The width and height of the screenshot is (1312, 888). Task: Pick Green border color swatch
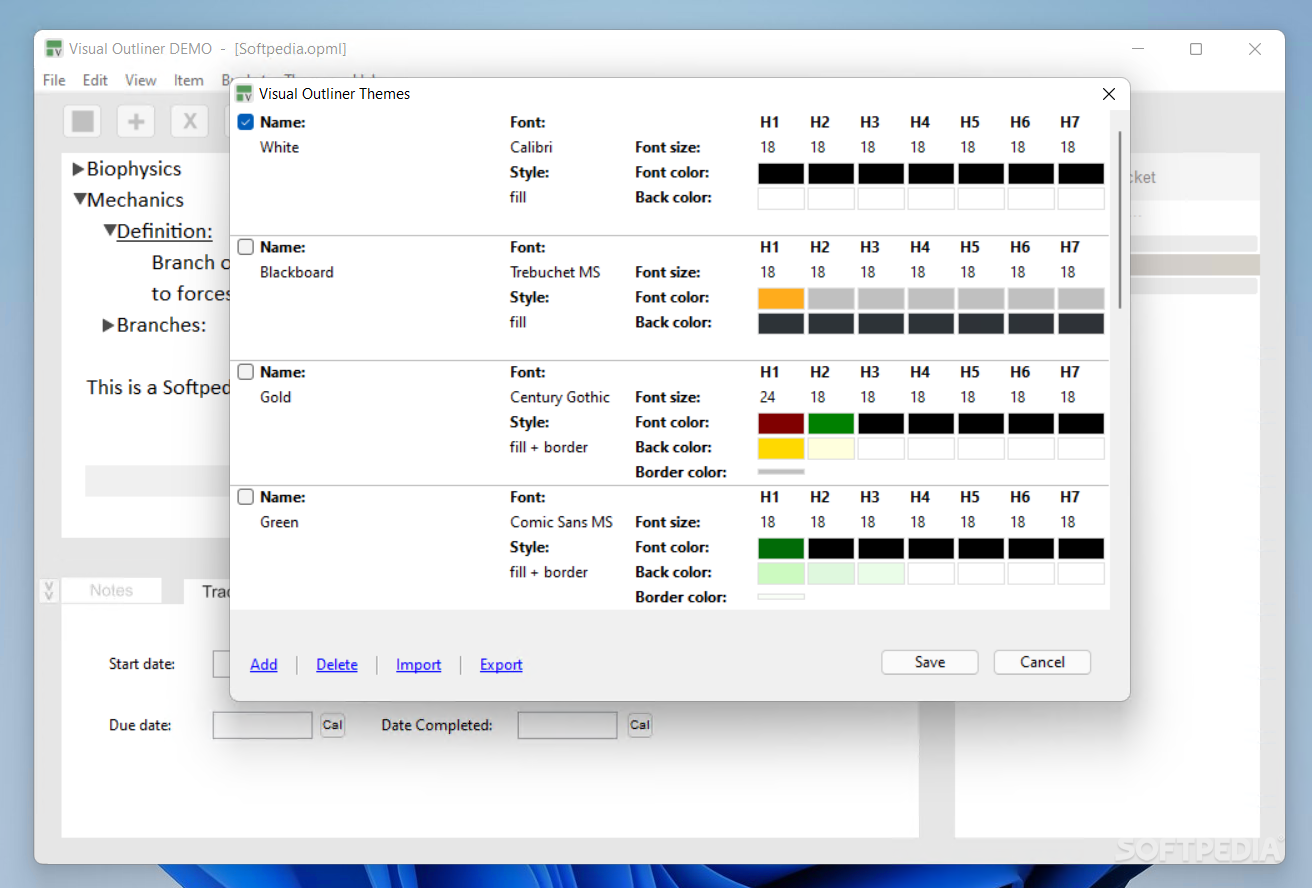(x=781, y=596)
